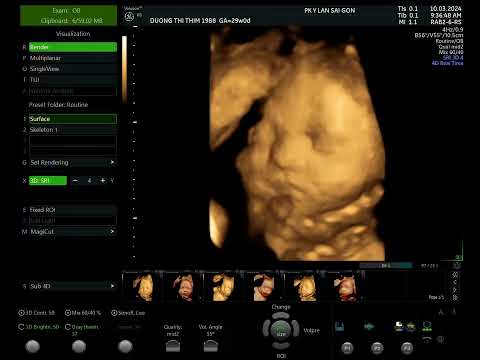Choose the Surface render preset
Viewport: 480px width, 360px height.
[73, 119]
